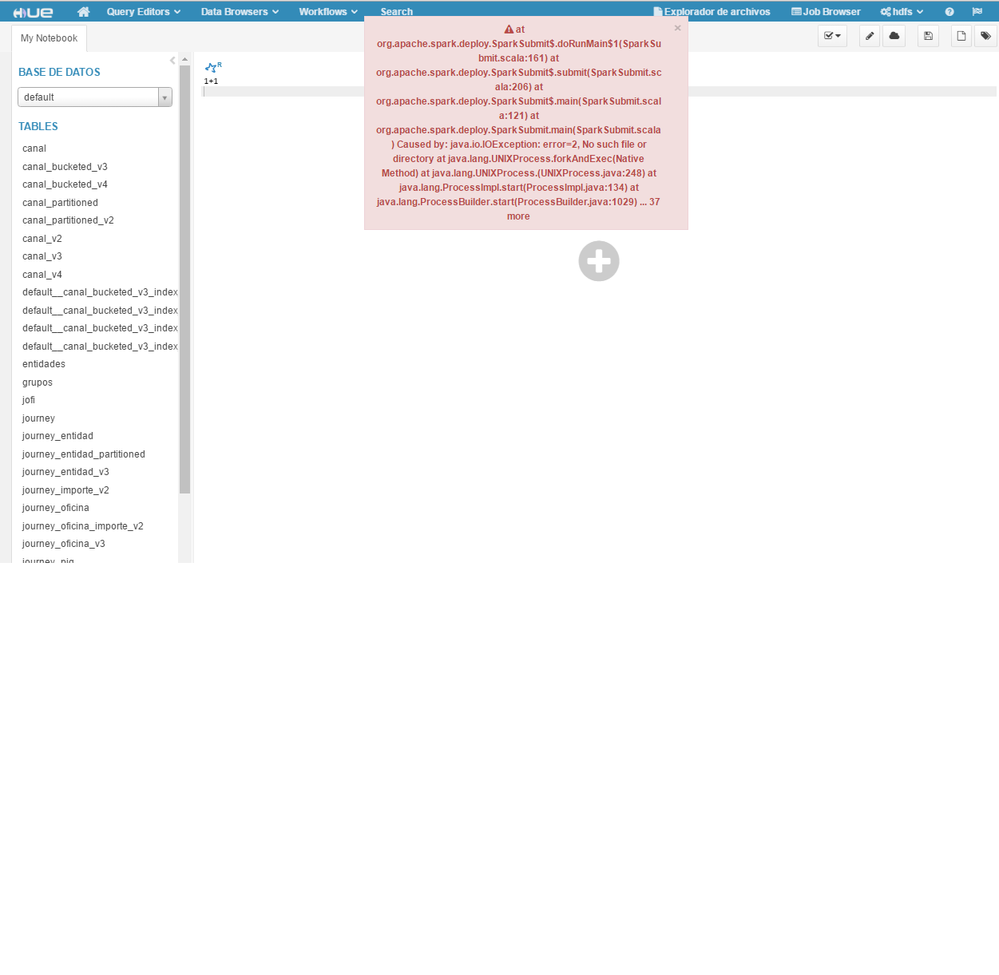Image resolution: width=999 pixels, height=975 pixels.
Task: Open the checkmark options dropdown button
Action: click(832, 36)
